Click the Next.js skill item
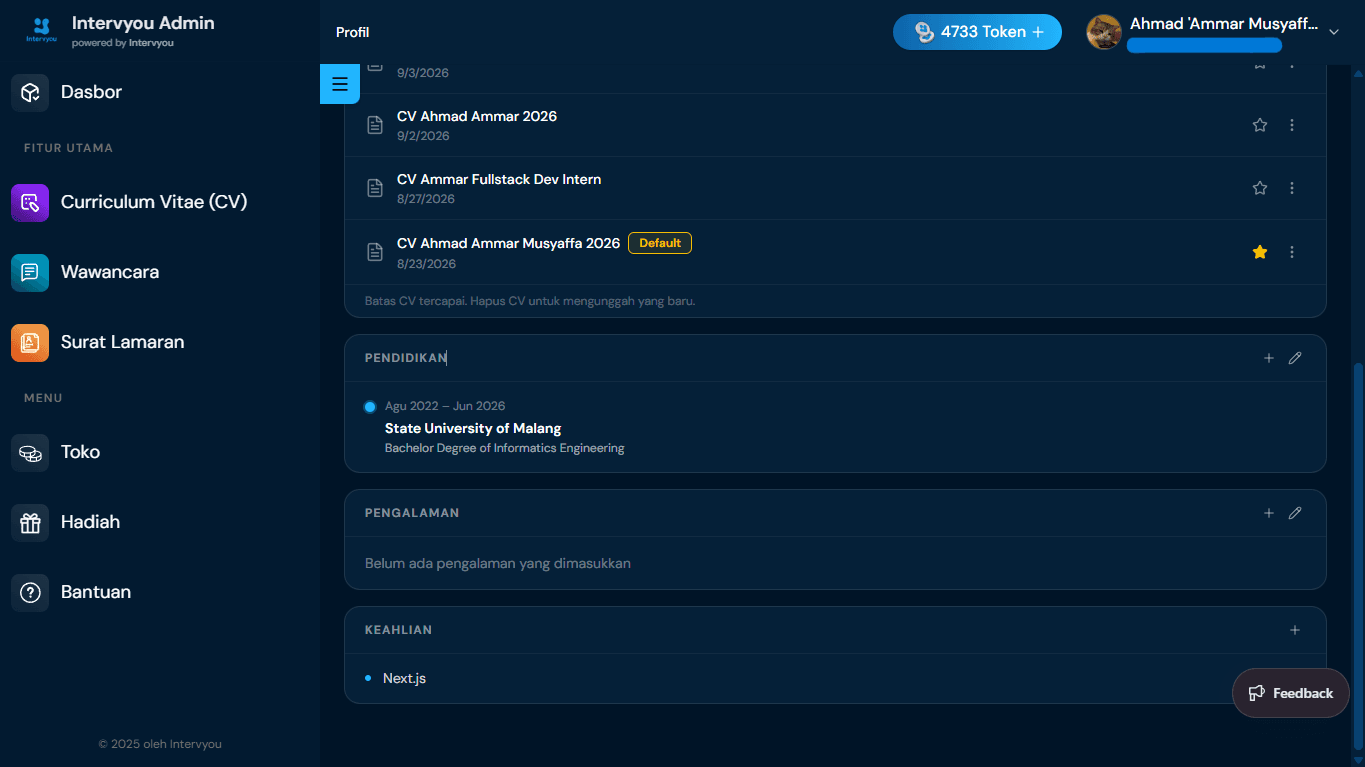The height and width of the screenshot is (767, 1365). (404, 678)
